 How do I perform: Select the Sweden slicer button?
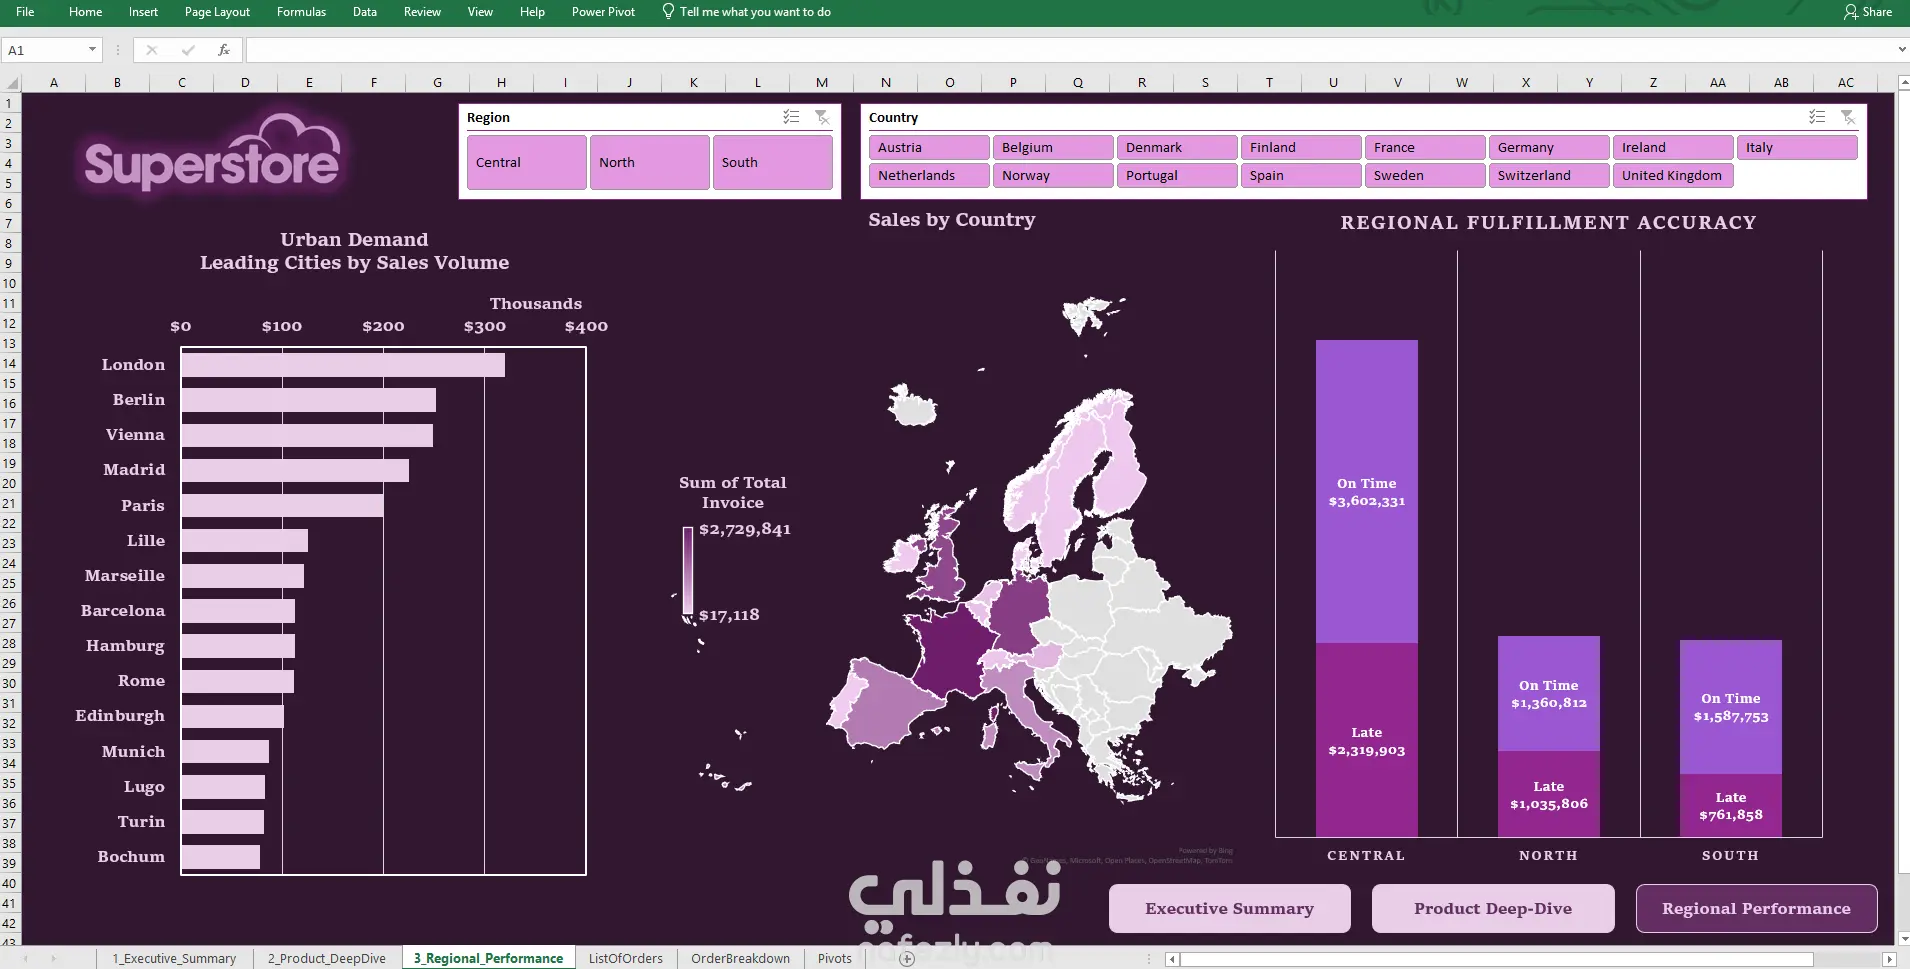coord(1425,175)
